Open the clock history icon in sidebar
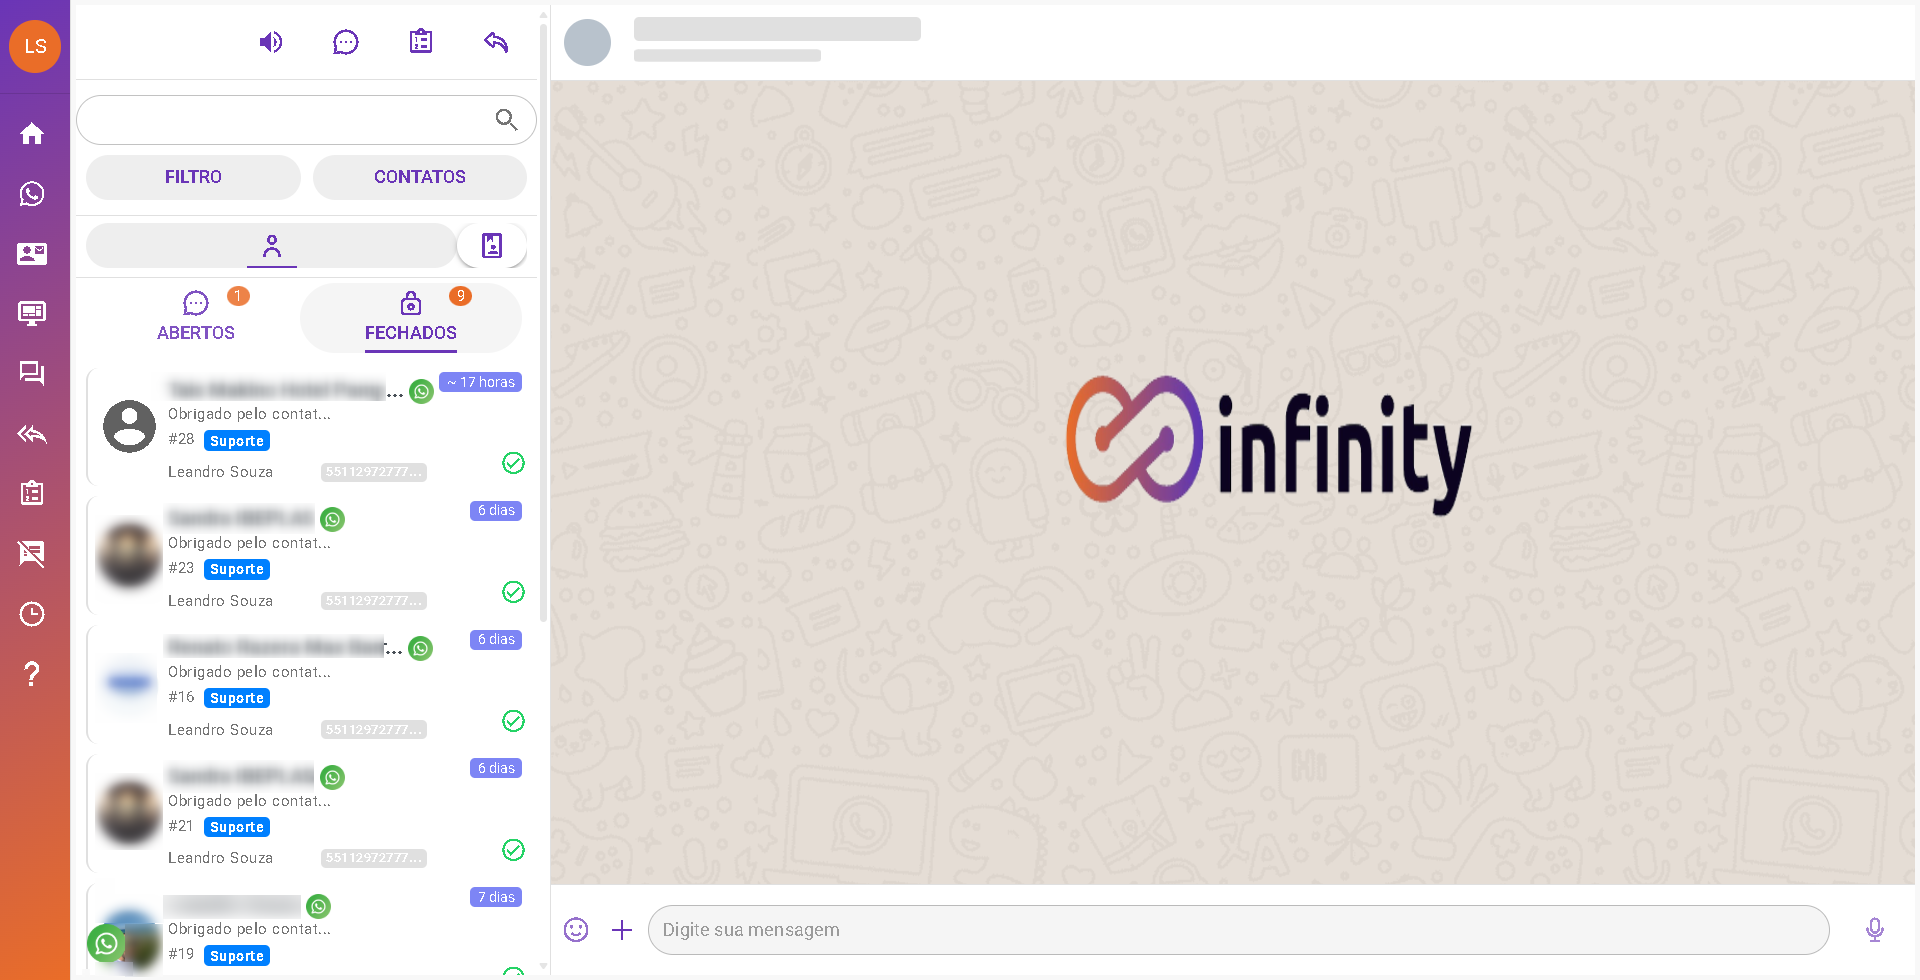 32,614
